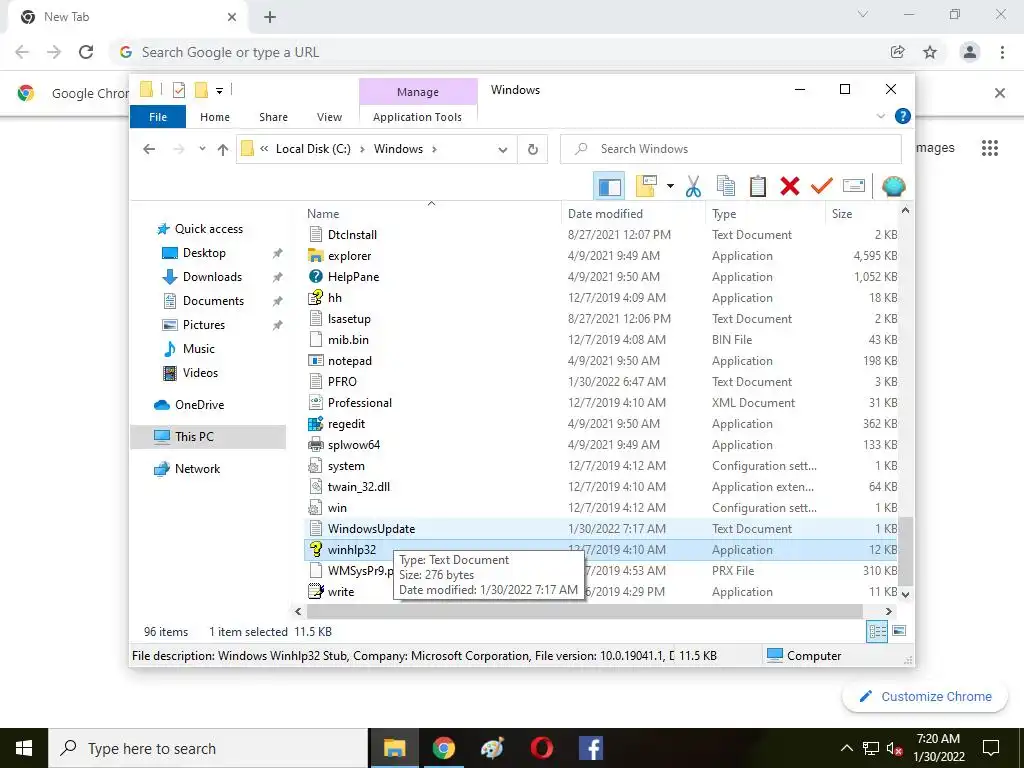1024x768 pixels.
Task: Select the WindowsUpdate text document
Action: tap(601, 529)
